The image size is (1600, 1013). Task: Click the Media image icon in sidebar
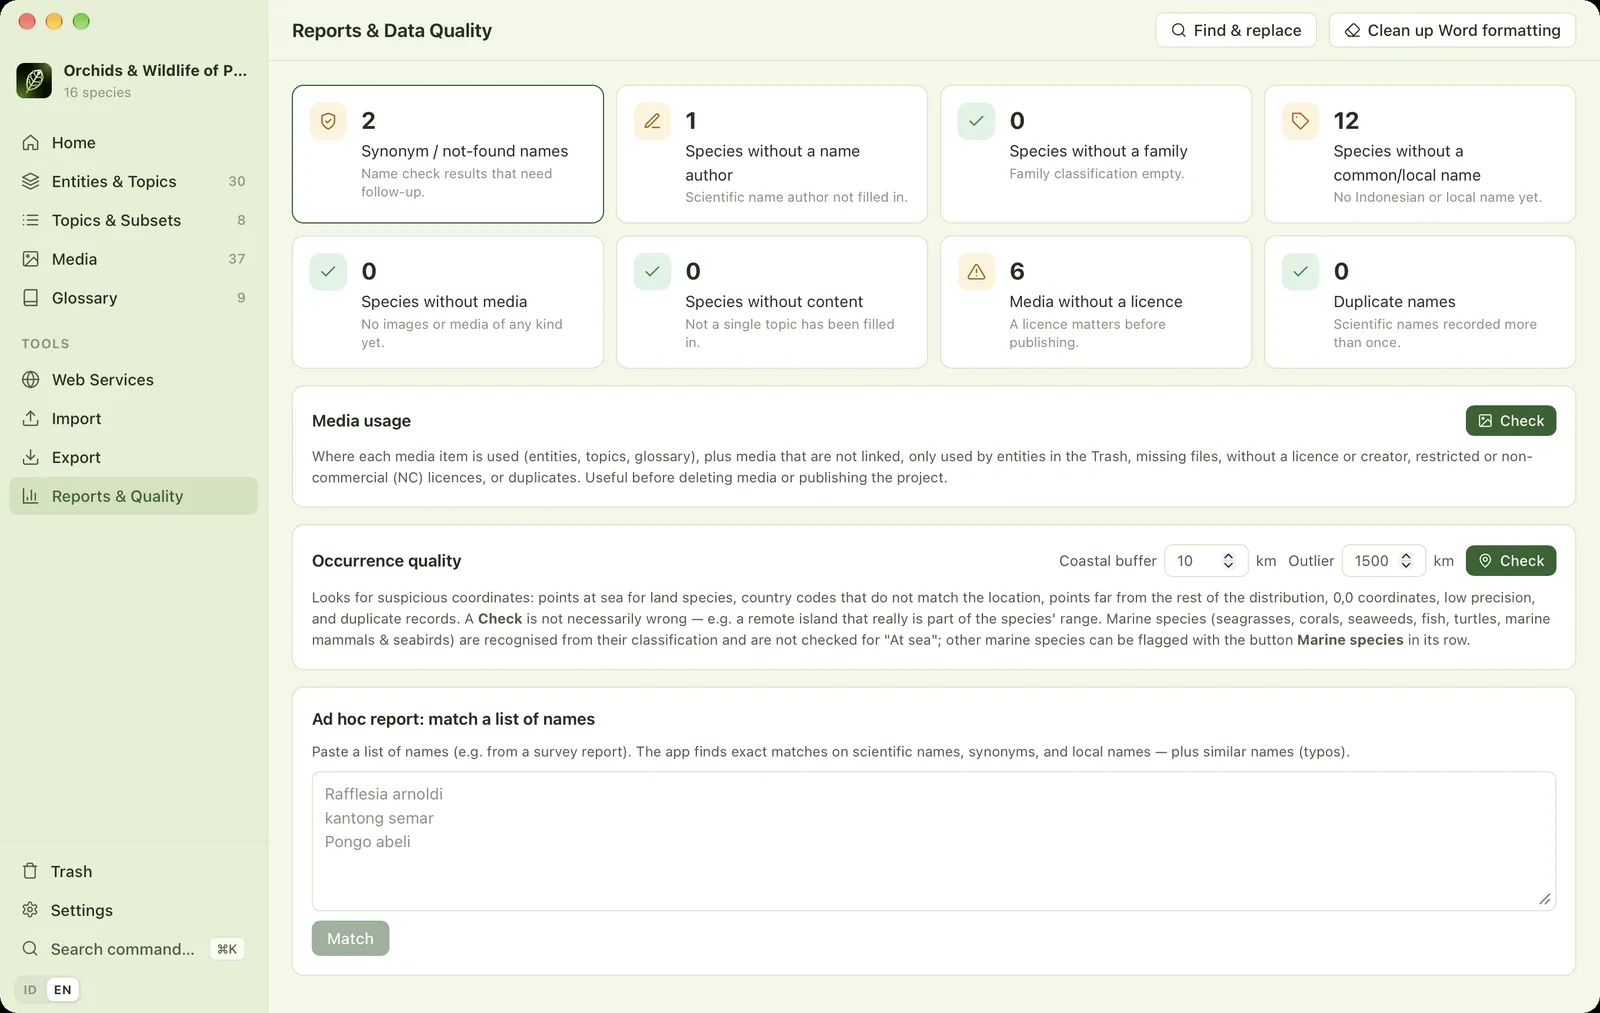point(31,260)
